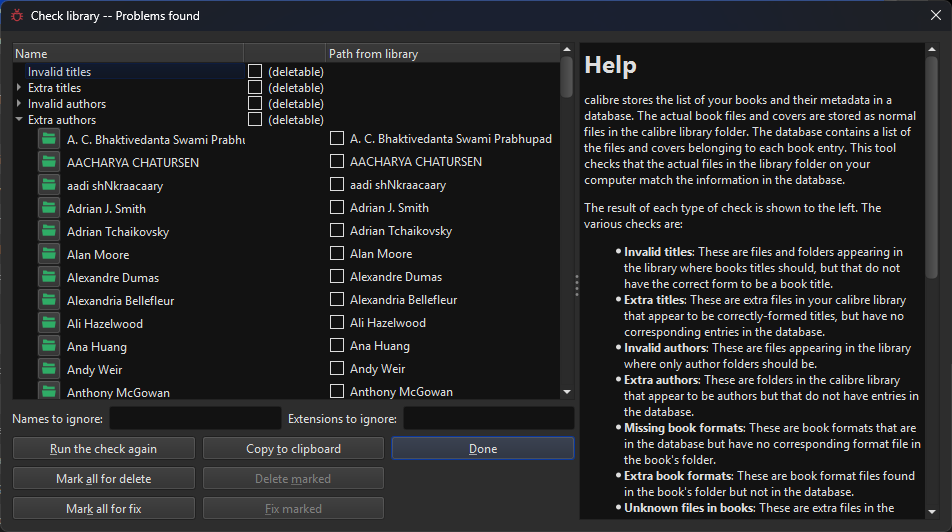
Task: Focus the Extensions to ignore field
Action: point(489,418)
